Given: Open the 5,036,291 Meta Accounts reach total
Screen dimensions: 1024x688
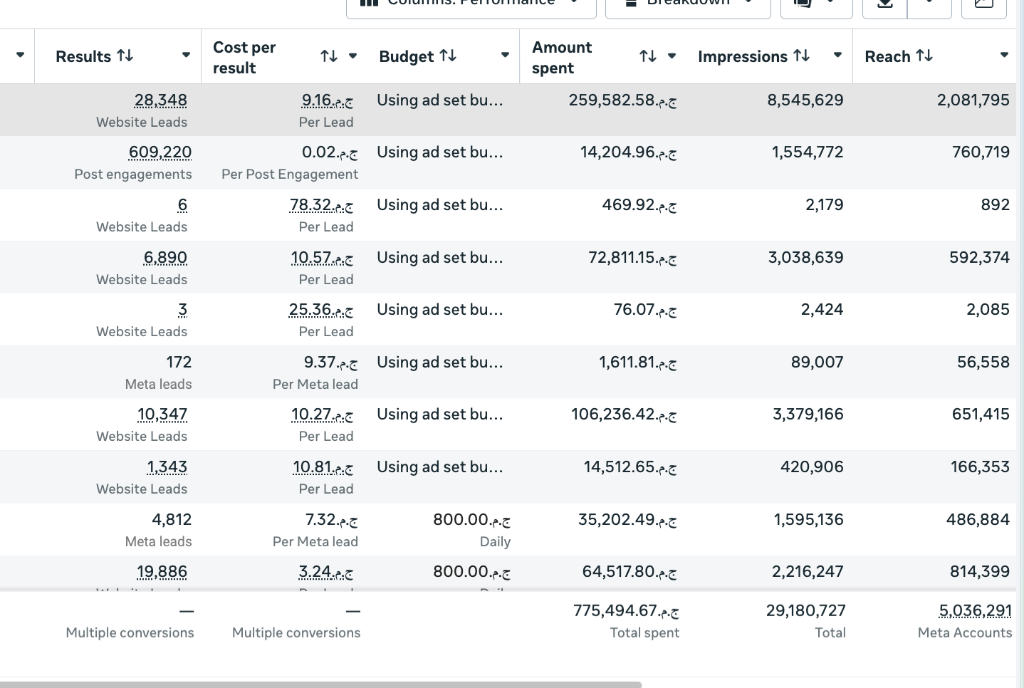Looking at the screenshot, I should pos(975,611).
